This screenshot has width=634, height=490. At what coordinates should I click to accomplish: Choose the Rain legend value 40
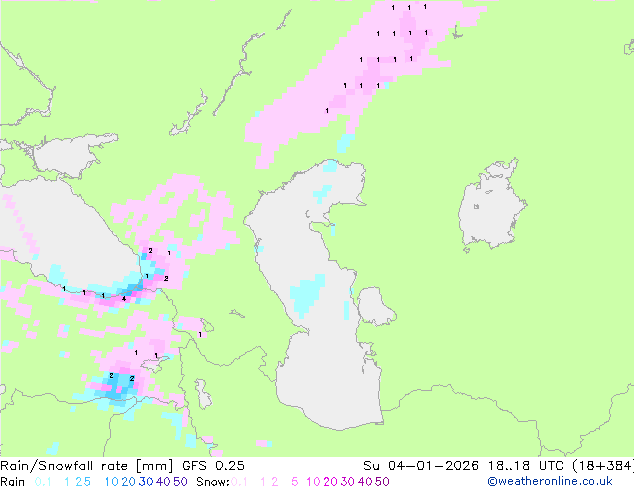[163, 482]
